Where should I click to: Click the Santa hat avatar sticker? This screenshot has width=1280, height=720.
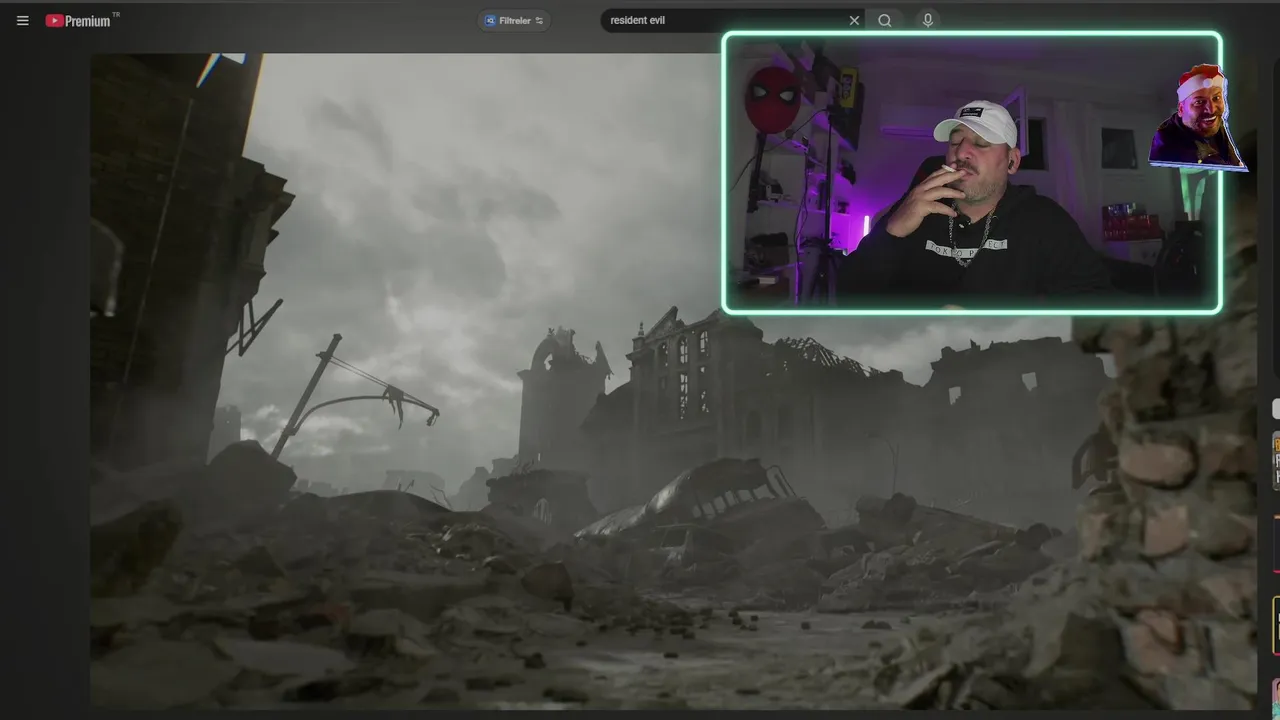1197,118
